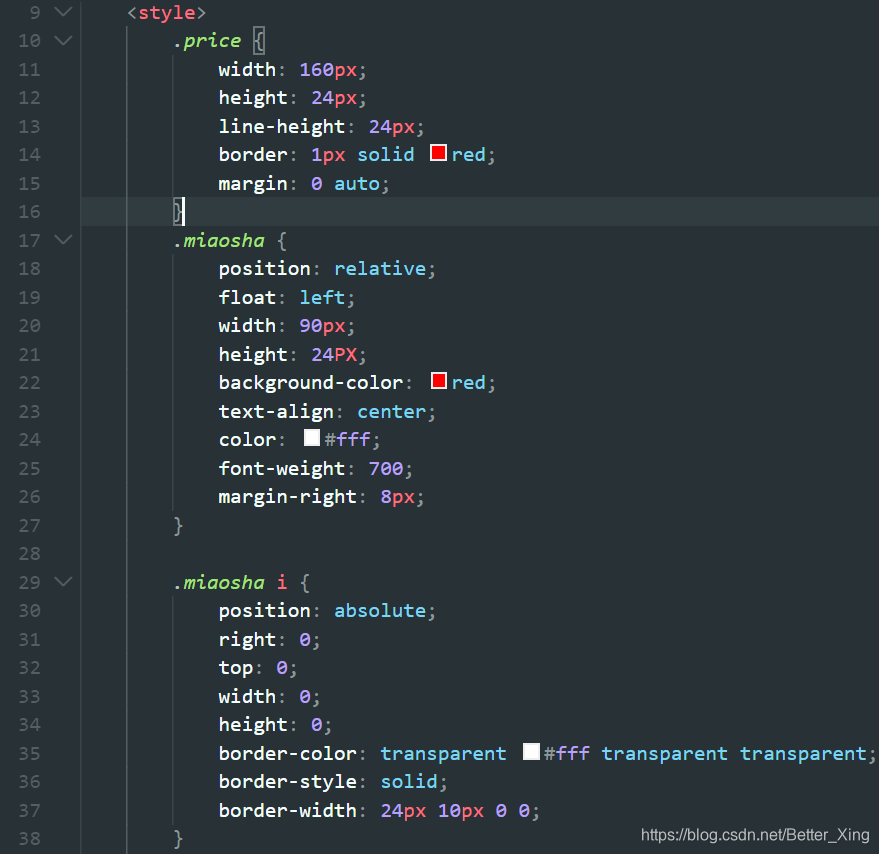Click the relative position value
Screen dimensions: 879x854
tap(380, 269)
